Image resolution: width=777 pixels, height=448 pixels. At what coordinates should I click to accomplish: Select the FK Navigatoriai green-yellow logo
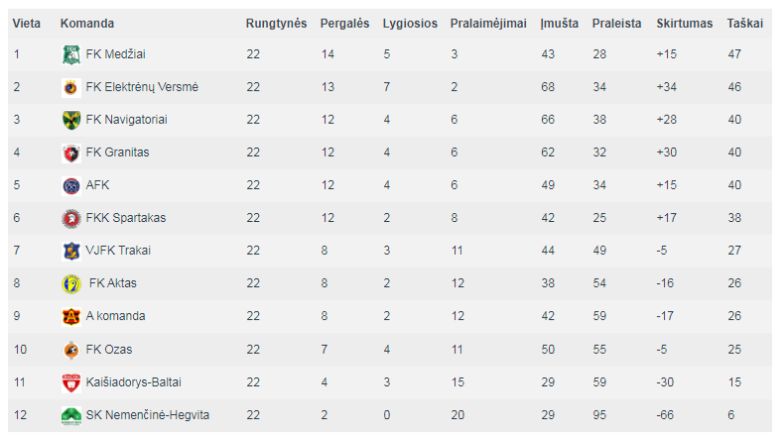click(x=71, y=120)
